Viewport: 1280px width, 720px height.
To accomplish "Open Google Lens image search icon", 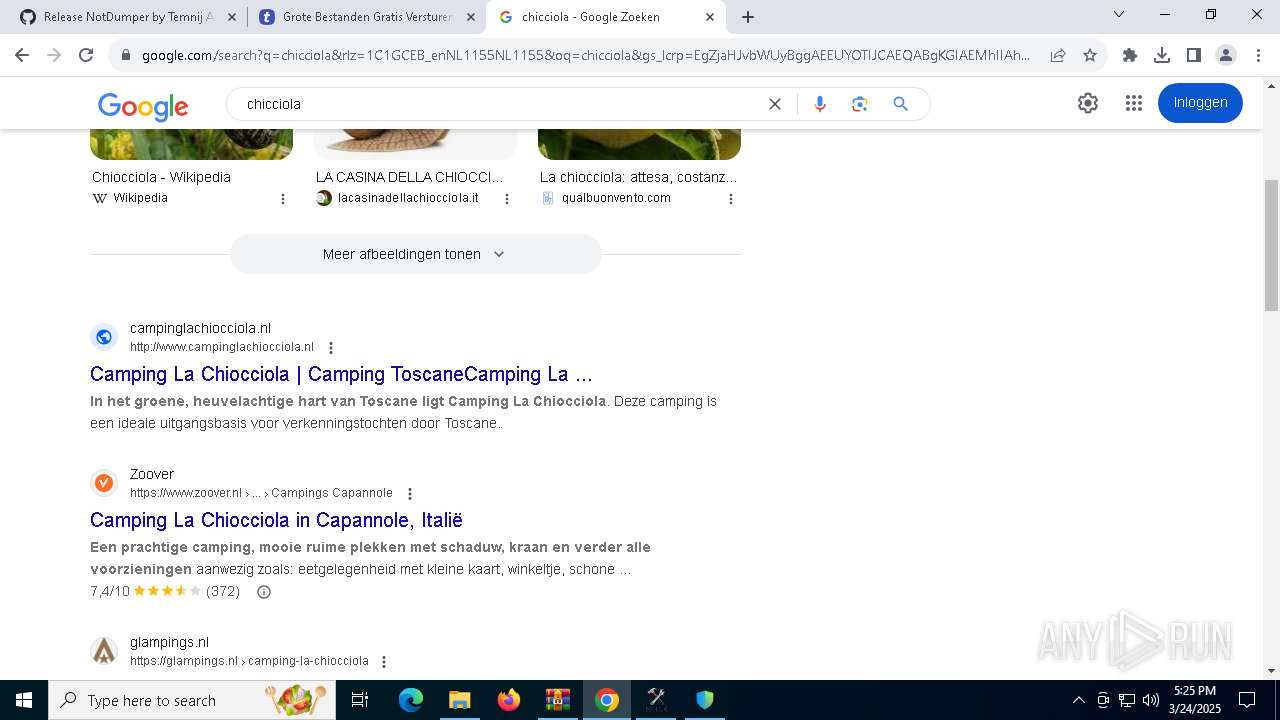I will (860, 104).
